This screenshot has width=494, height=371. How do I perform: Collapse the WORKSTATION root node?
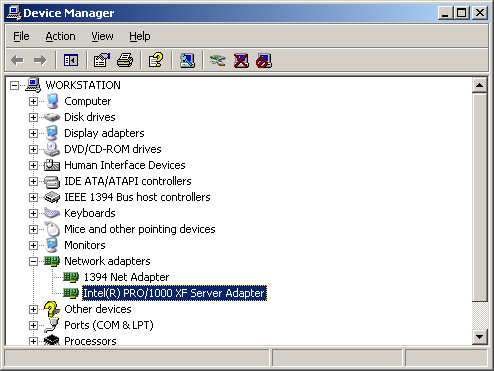pyautogui.click(x=14, y=85)
